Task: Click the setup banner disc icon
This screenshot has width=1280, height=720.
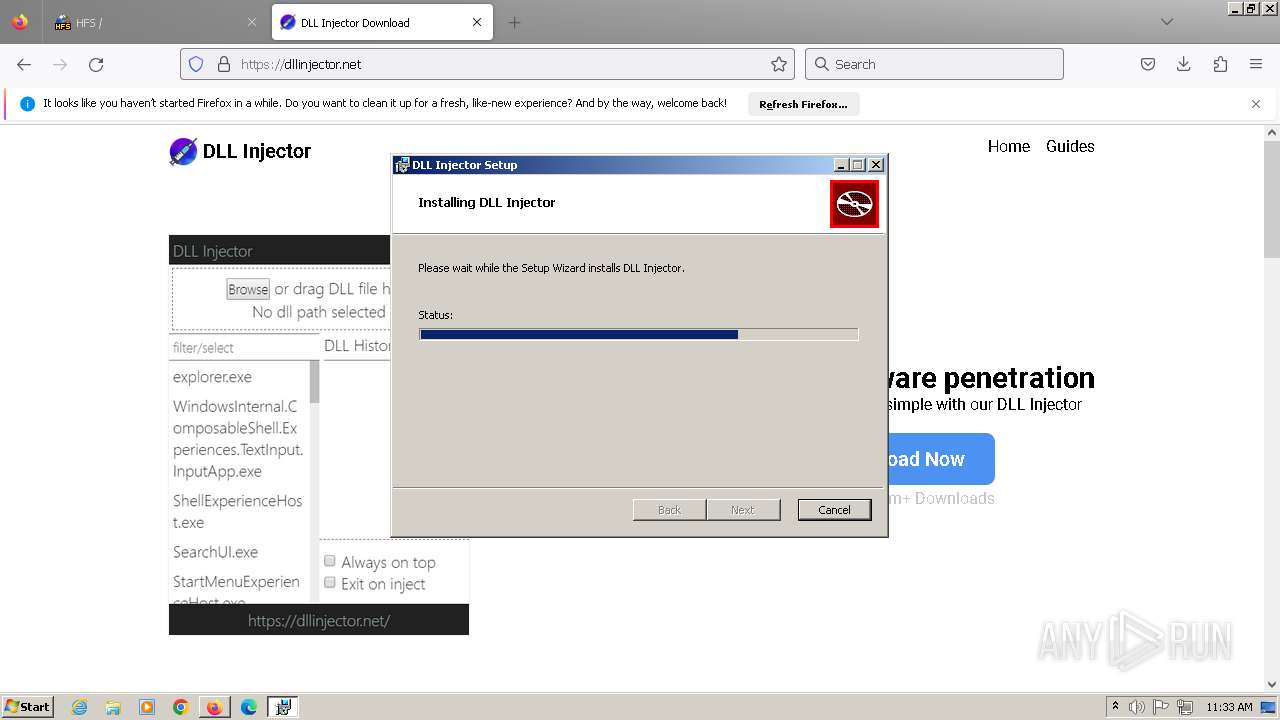Action: point(854,204)
